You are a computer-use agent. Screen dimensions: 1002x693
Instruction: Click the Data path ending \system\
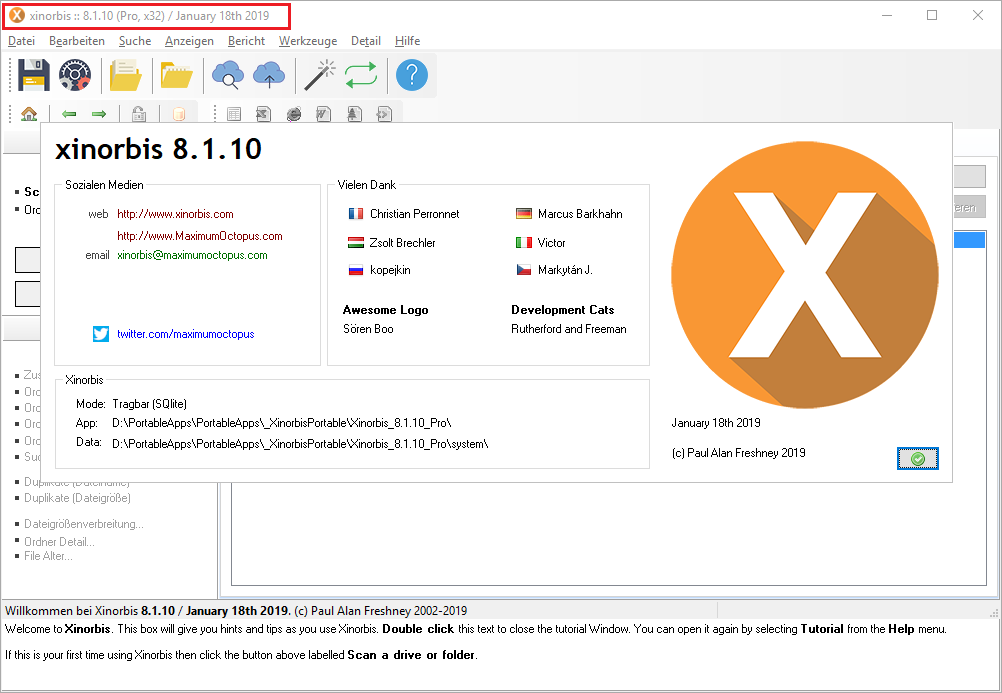[x=300, y=444]
